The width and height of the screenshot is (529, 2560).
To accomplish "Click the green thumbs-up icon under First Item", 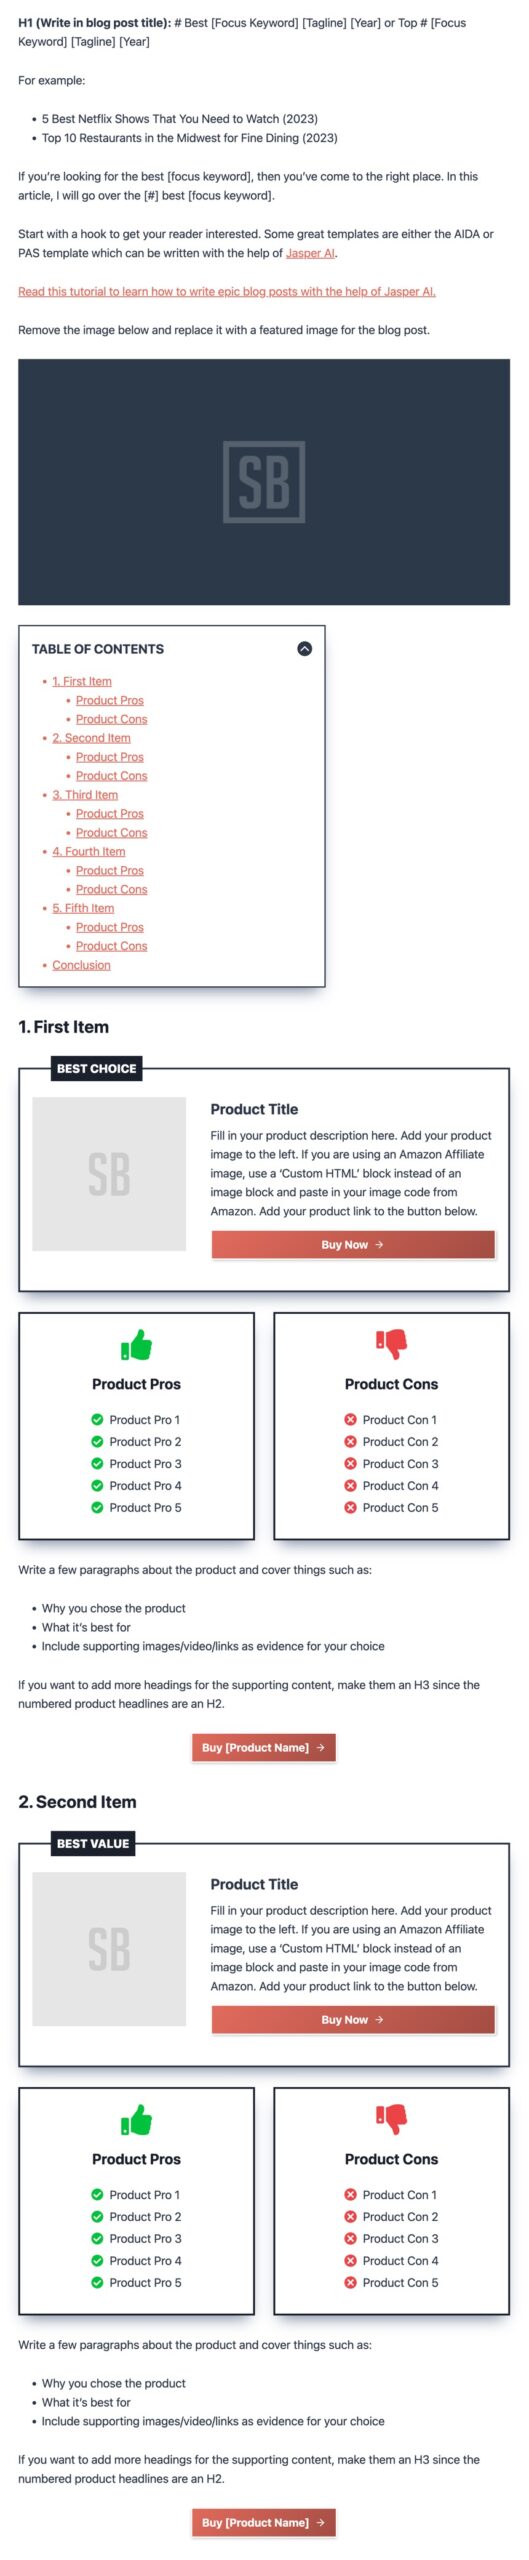I will tap(136, 1345).
